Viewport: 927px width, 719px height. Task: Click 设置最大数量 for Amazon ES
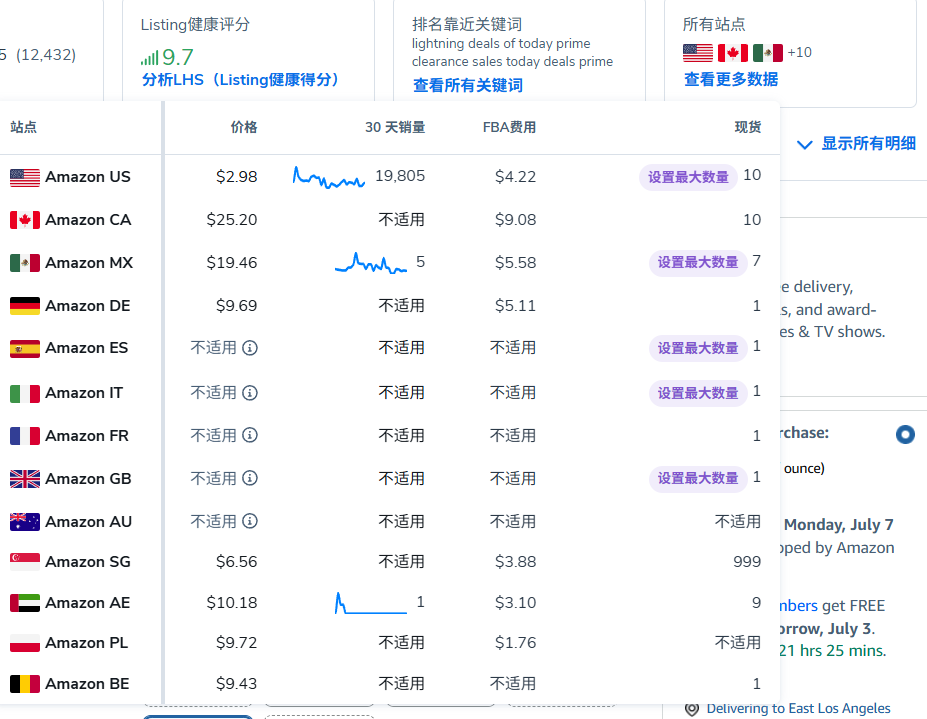click(698, 348)
